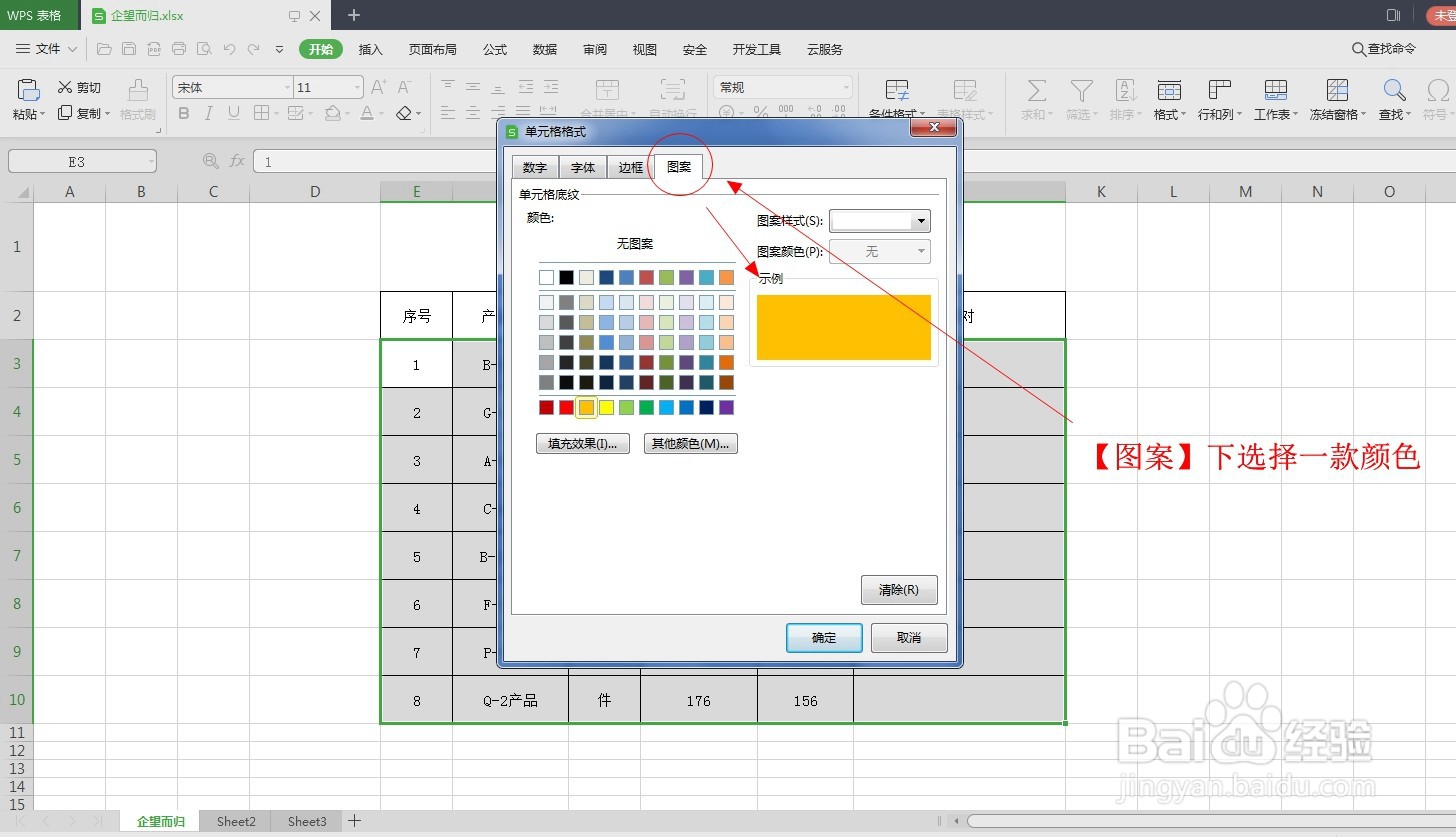
Task: Click the Freeze Panes icon
Action: pos(1337,91)
